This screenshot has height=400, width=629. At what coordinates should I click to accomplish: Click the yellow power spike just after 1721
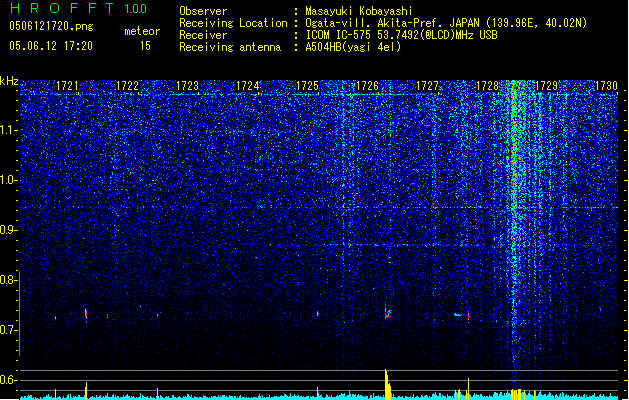click(86, 391)
